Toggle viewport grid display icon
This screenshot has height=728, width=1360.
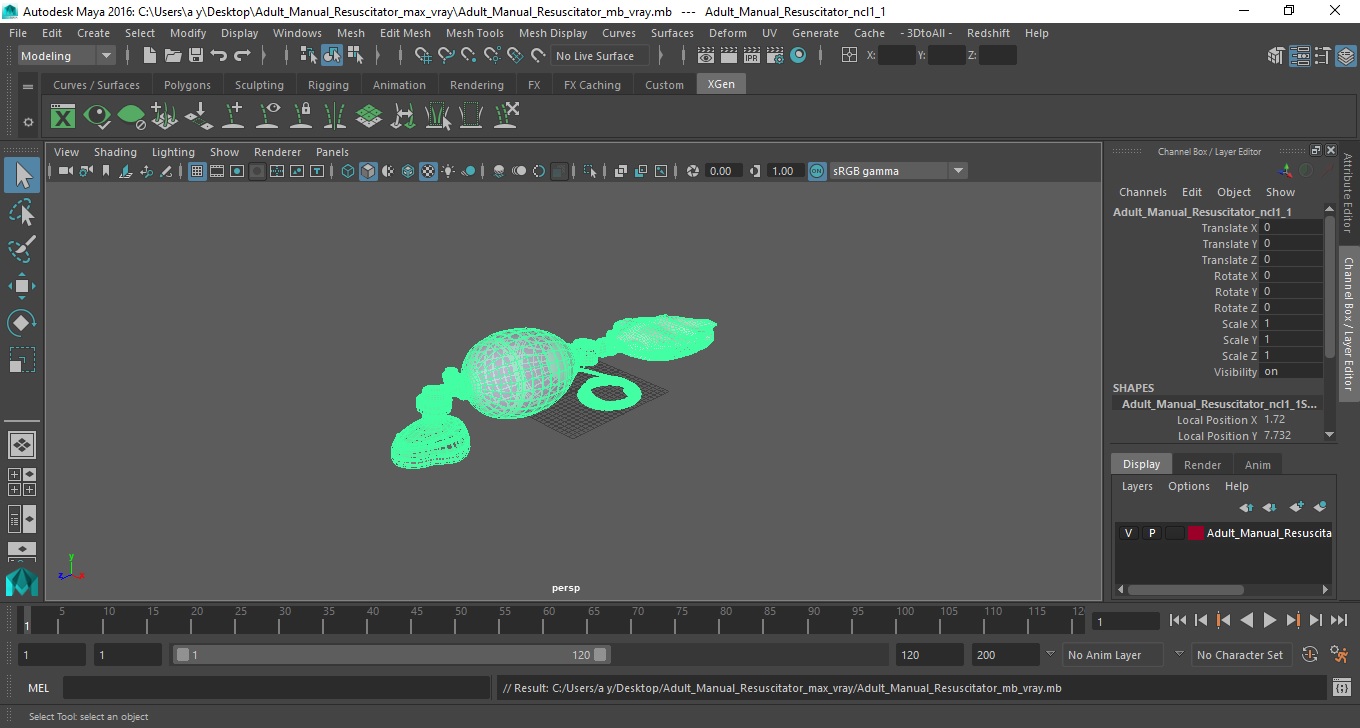pos(197,171)
